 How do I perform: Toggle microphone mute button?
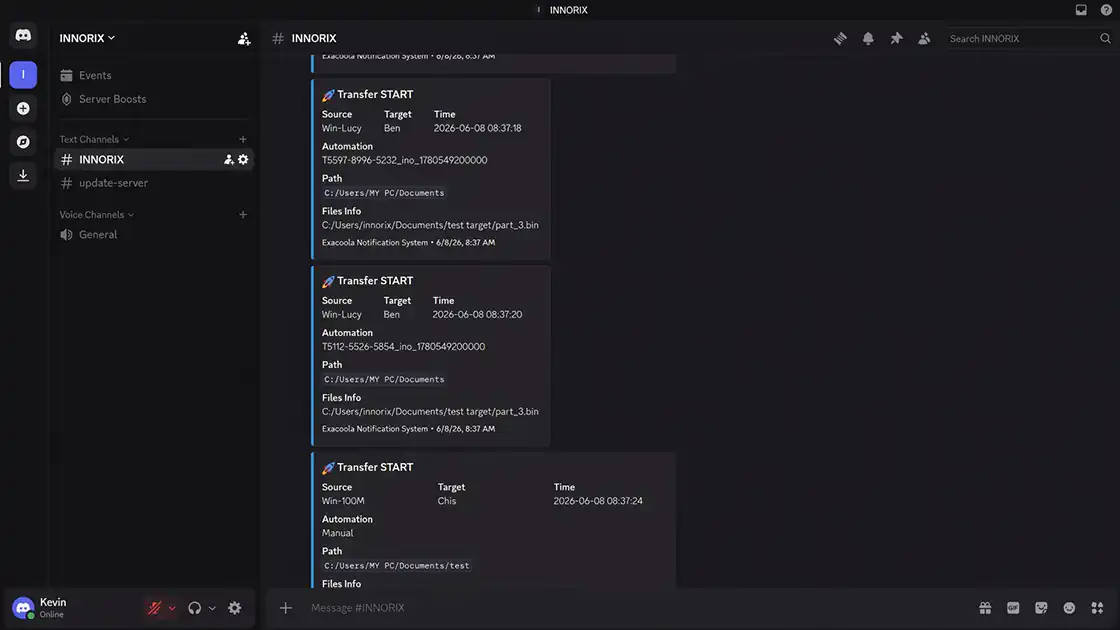point(154,608)
